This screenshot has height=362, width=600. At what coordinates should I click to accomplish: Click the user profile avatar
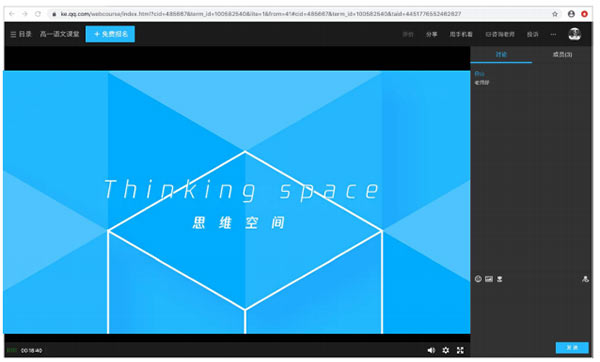coord(574,34)
